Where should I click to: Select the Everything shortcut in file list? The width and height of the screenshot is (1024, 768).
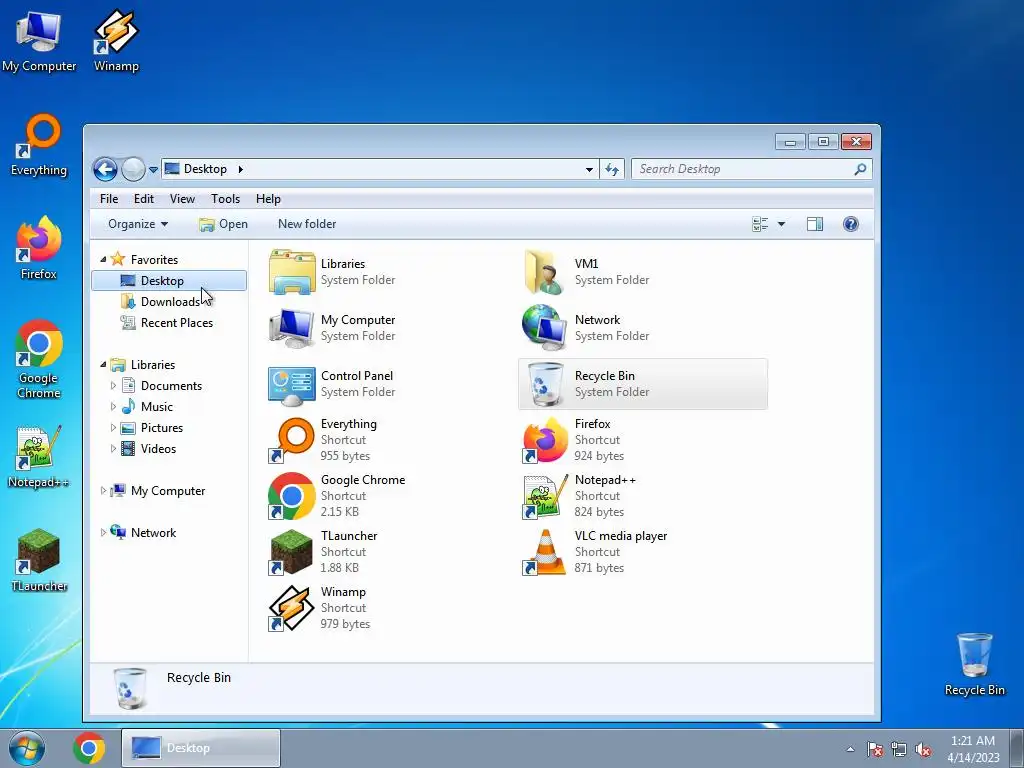coord(292,440)
